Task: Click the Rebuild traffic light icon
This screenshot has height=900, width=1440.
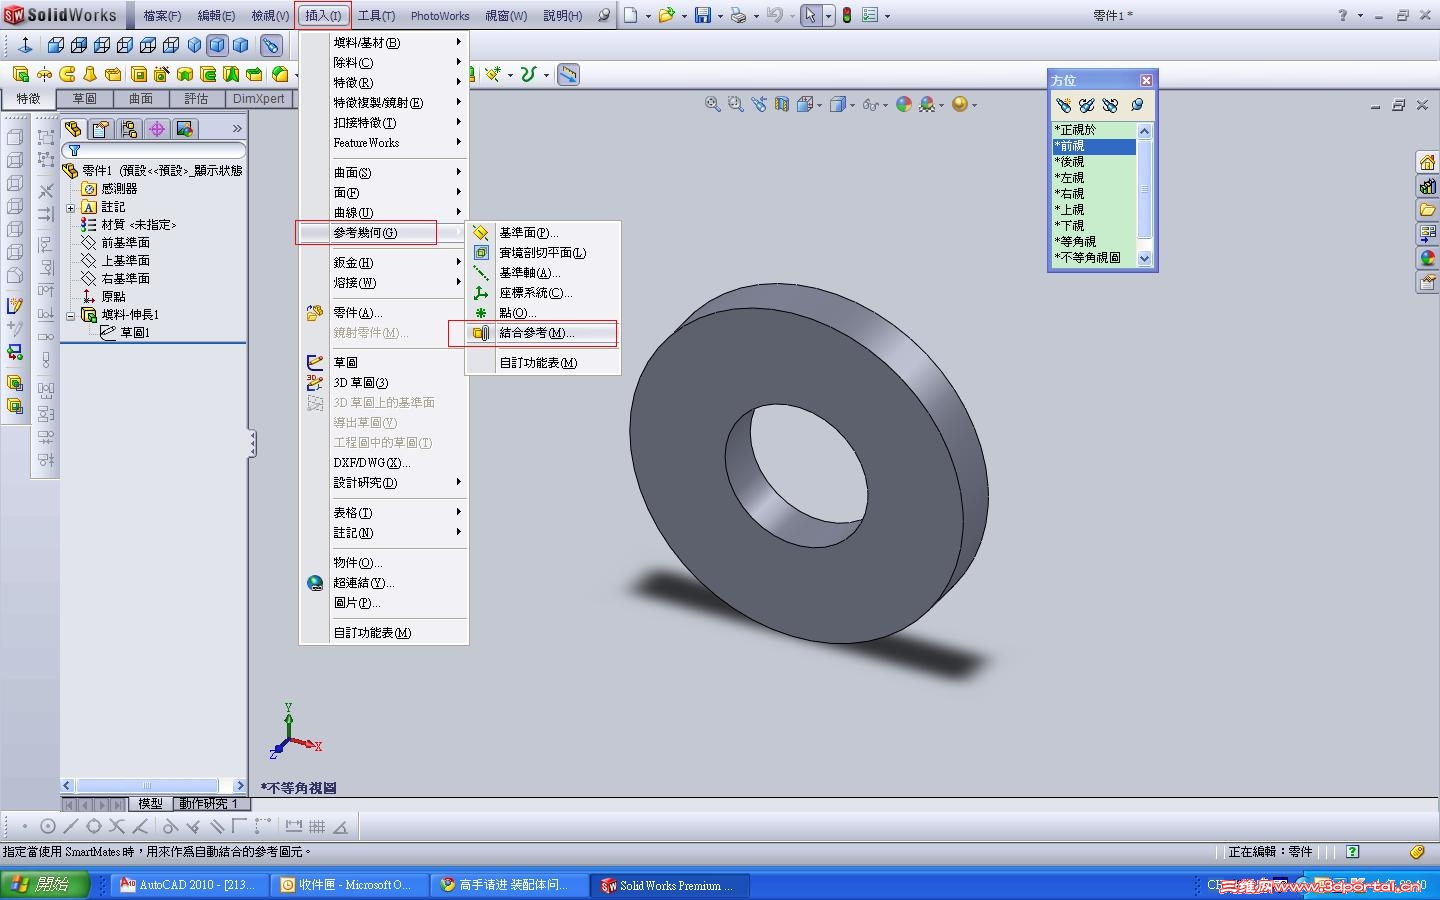Action: pyautogui.click(x=847, y=15)
